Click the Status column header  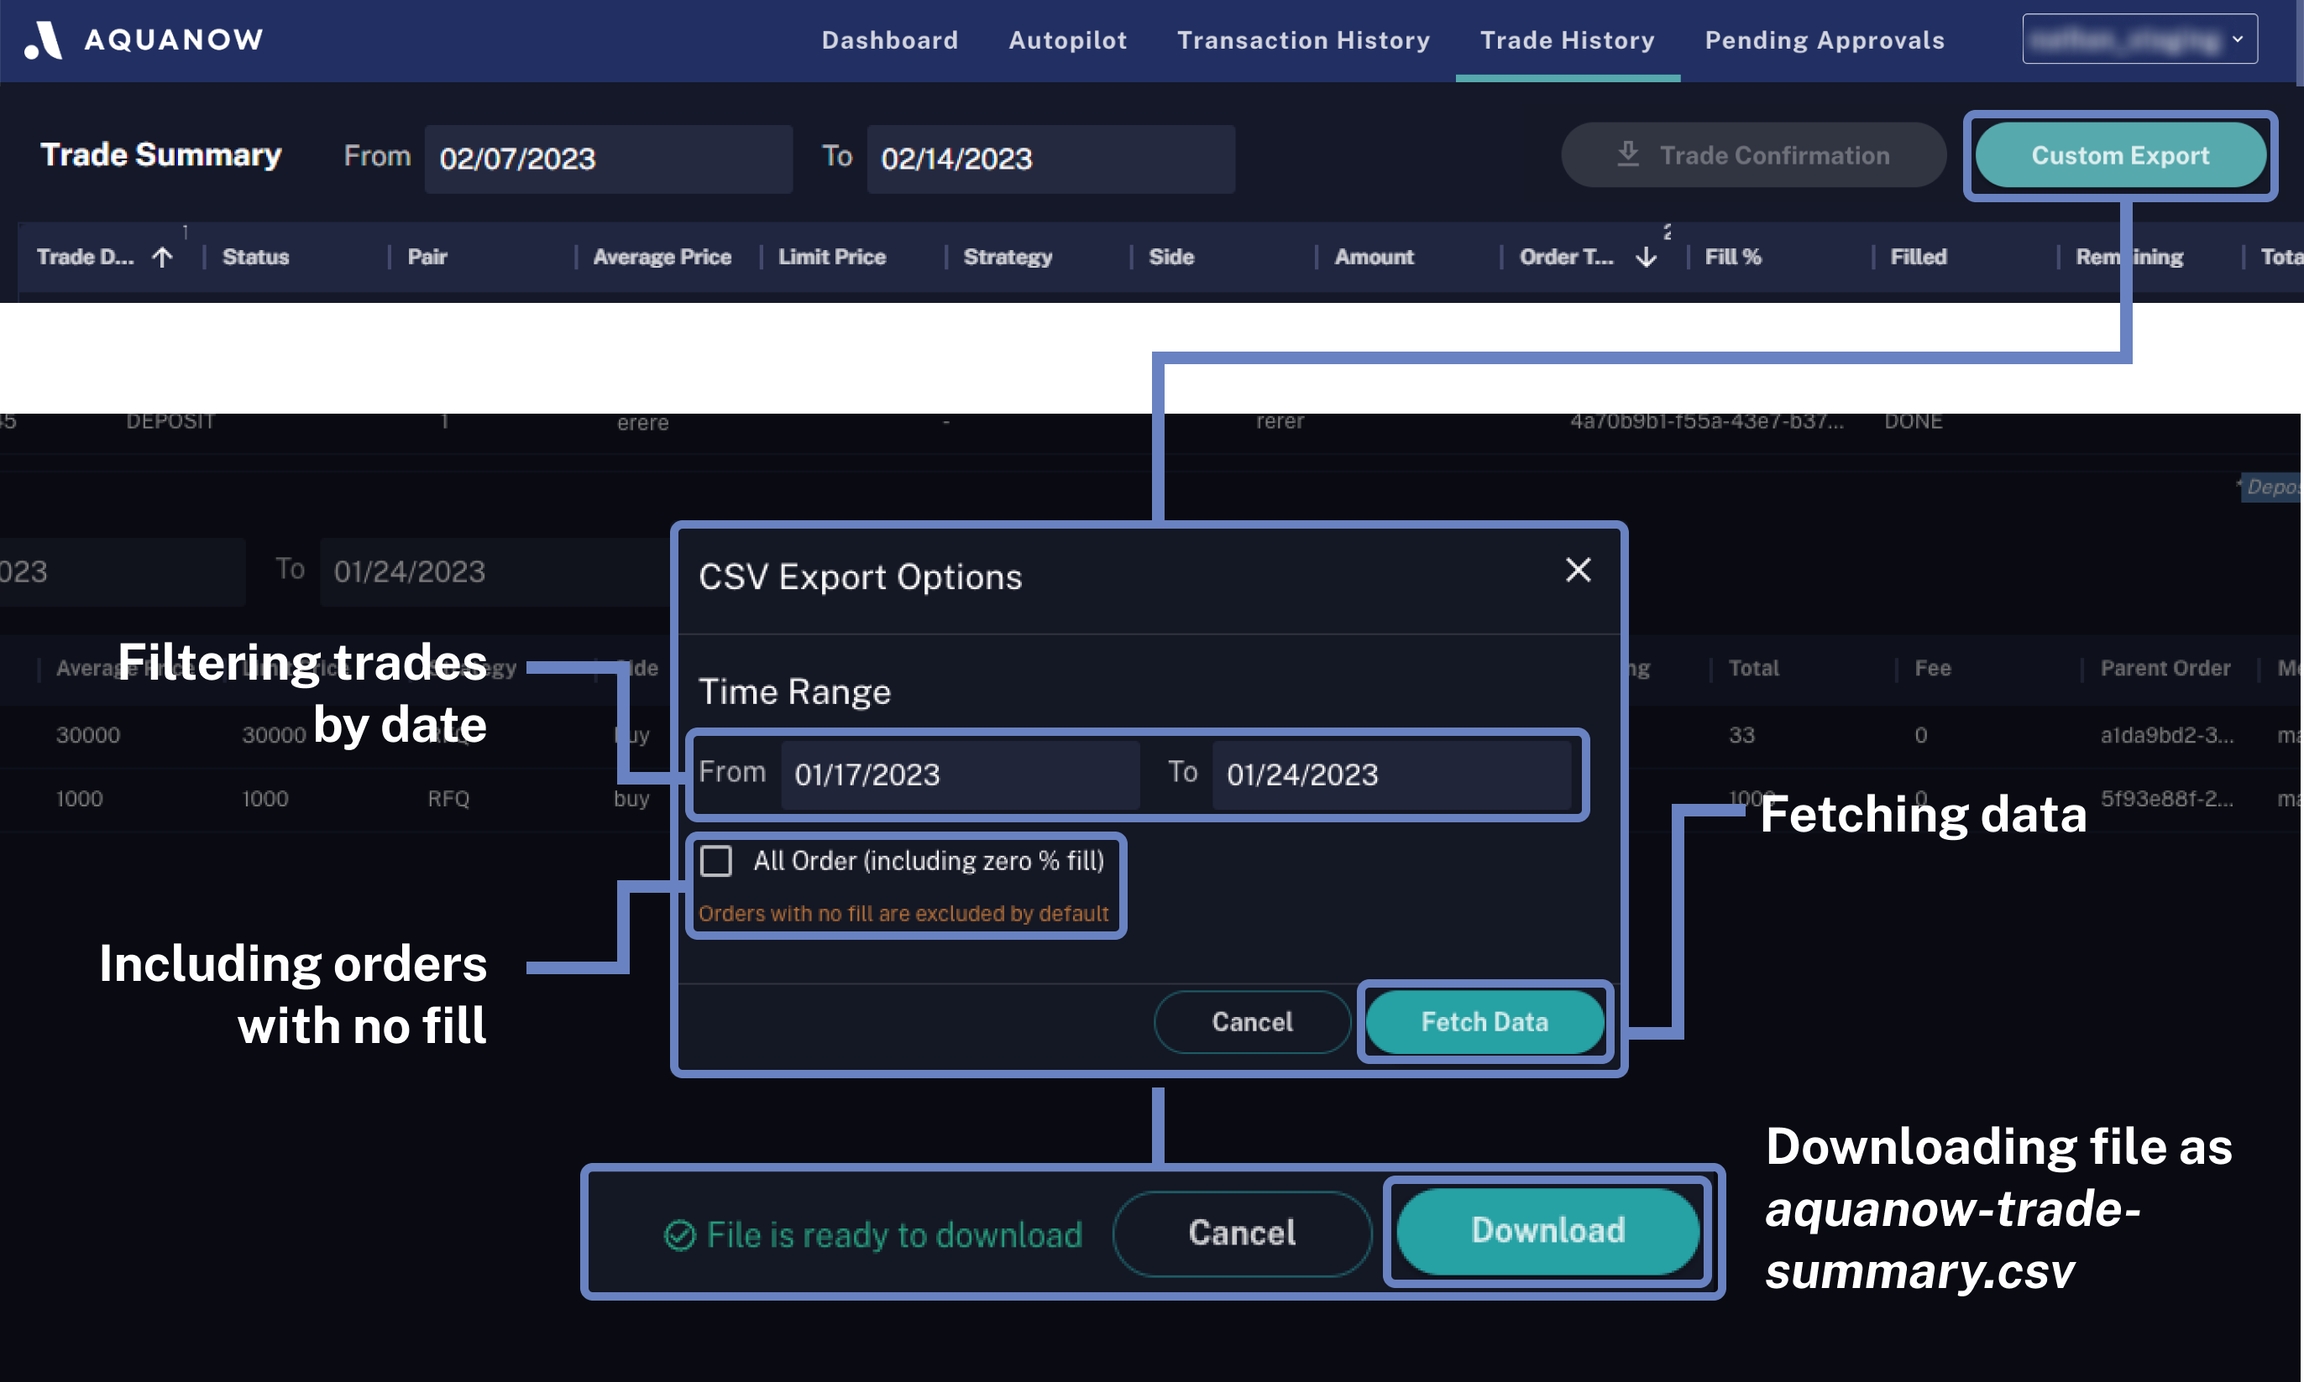click(256, 257)
